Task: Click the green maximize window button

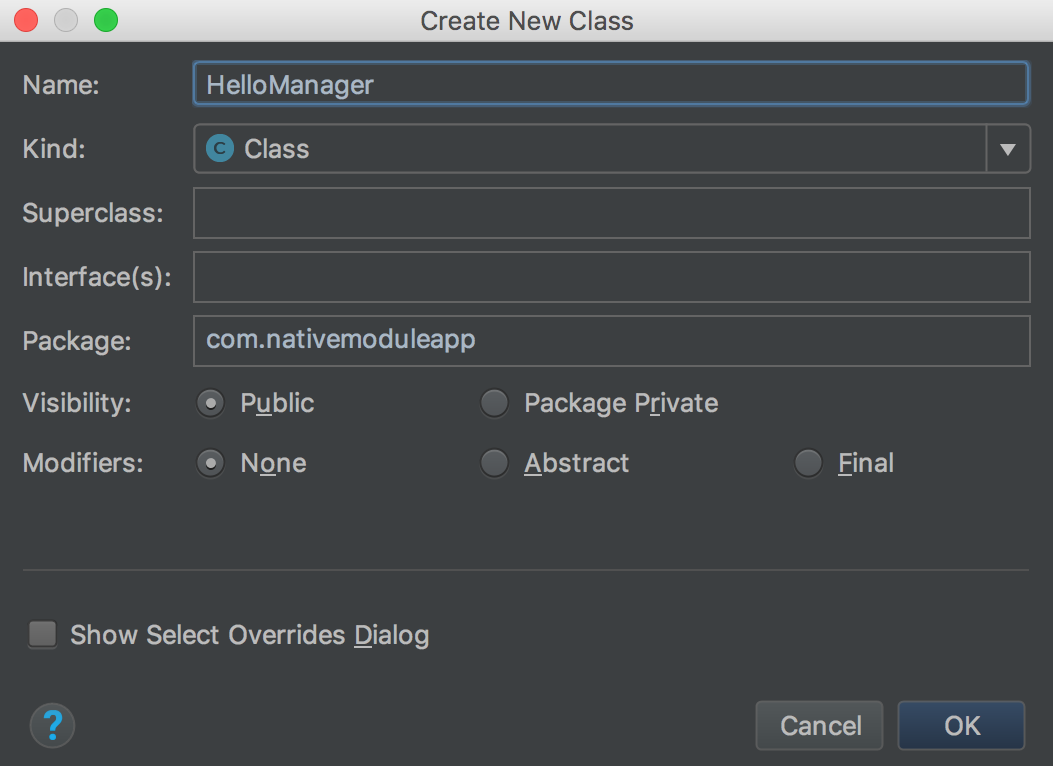Action: [105, 20]
